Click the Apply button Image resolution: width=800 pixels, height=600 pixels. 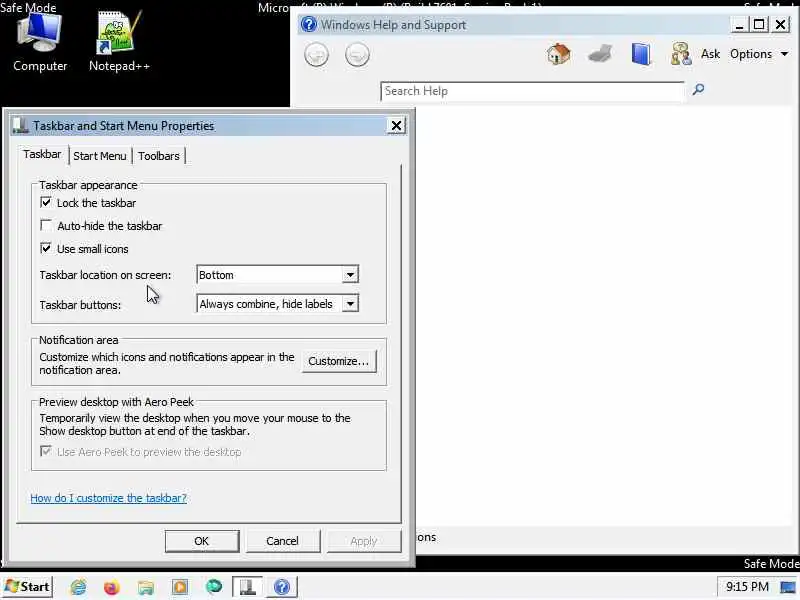point(363,541)
